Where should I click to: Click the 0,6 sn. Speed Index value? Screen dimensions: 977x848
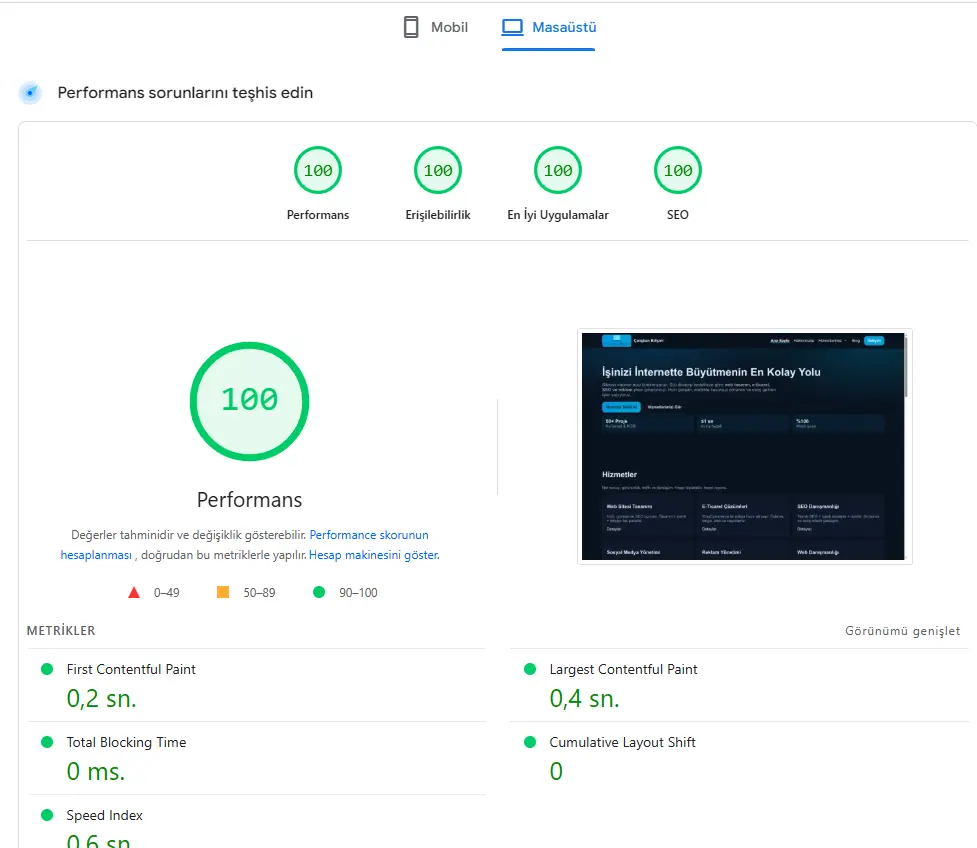(x=98, y=841)
